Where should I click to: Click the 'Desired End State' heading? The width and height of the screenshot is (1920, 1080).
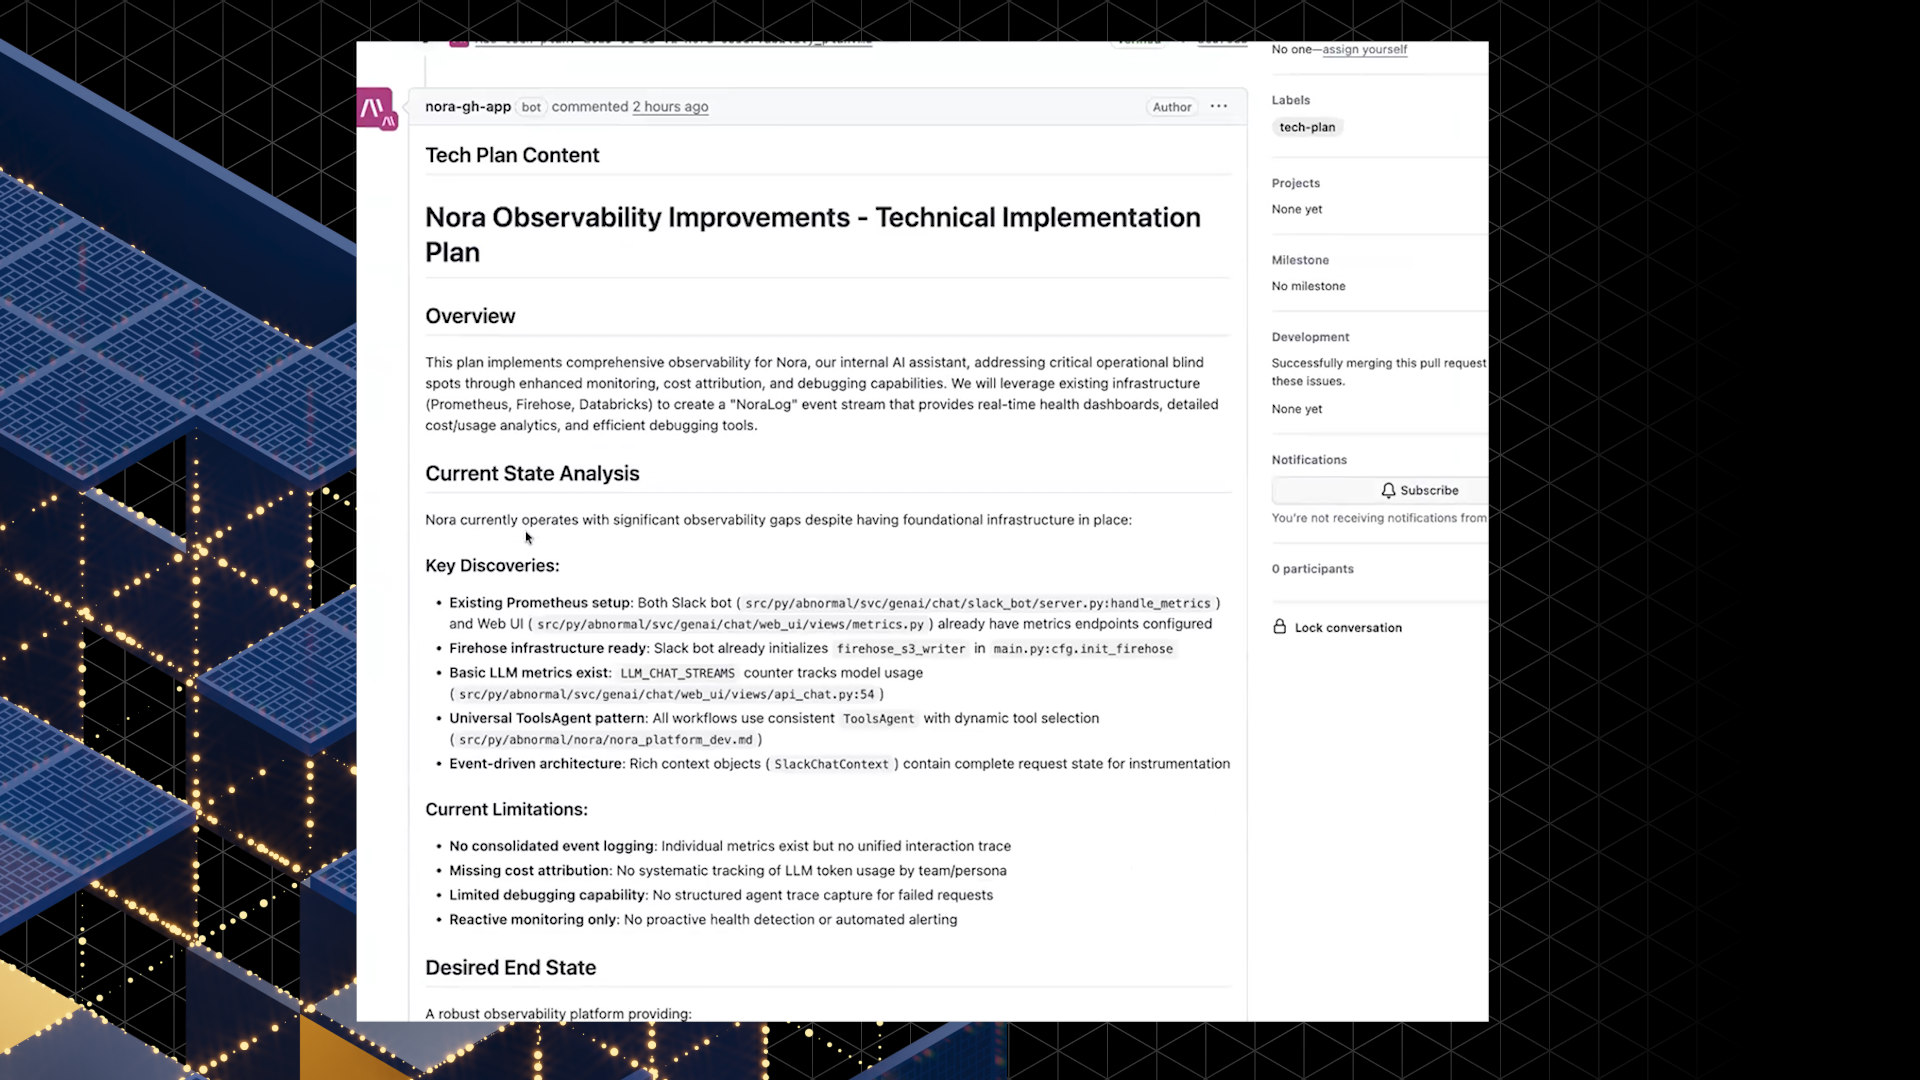510,967
